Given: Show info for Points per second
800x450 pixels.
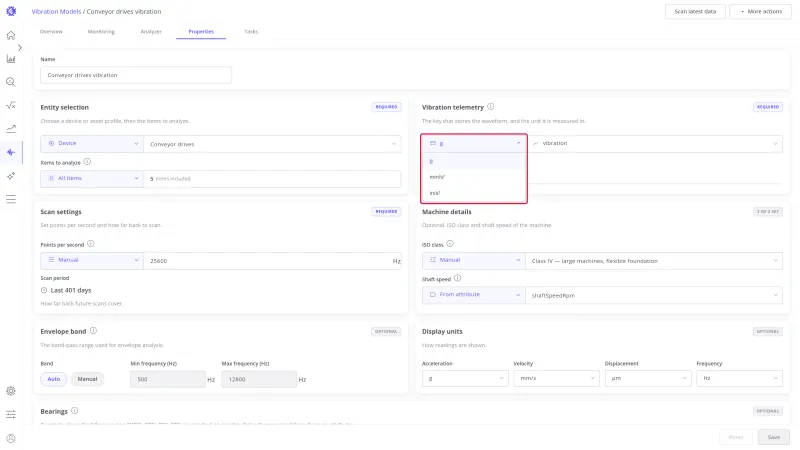Looking at the screenshot, I should (91, 244).
